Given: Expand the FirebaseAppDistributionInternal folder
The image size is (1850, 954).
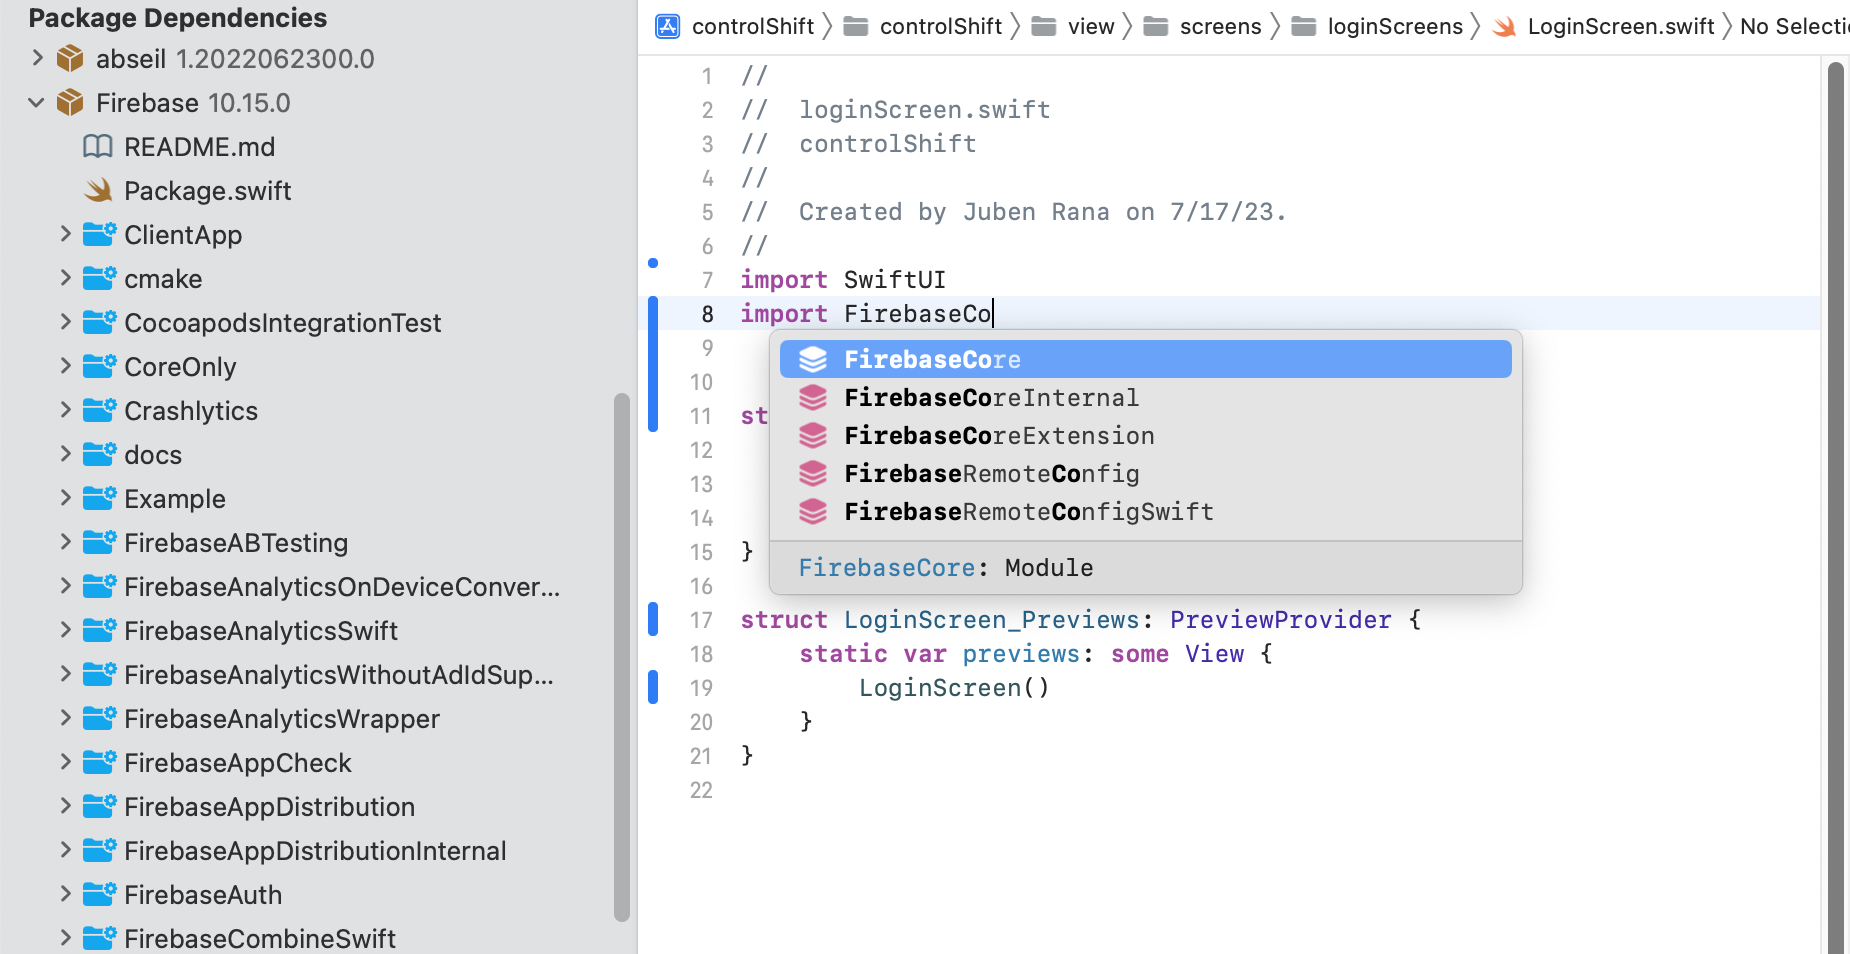Looking at the screenshot, I should coord(66,850).
